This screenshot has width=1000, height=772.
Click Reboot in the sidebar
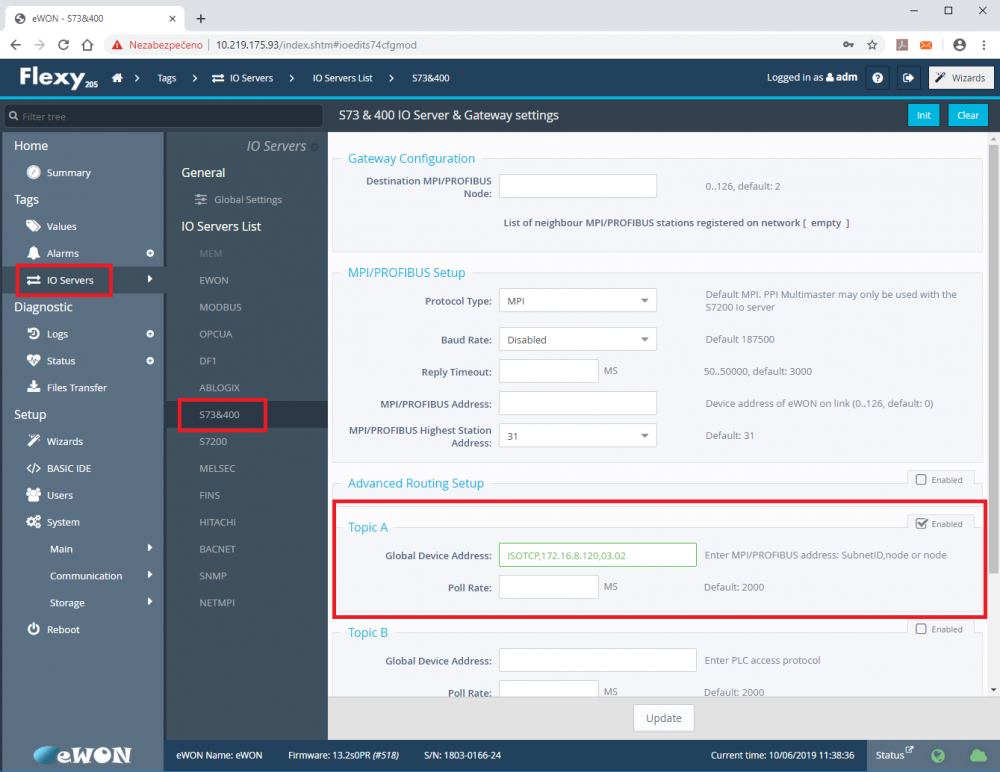coord(63,629)
